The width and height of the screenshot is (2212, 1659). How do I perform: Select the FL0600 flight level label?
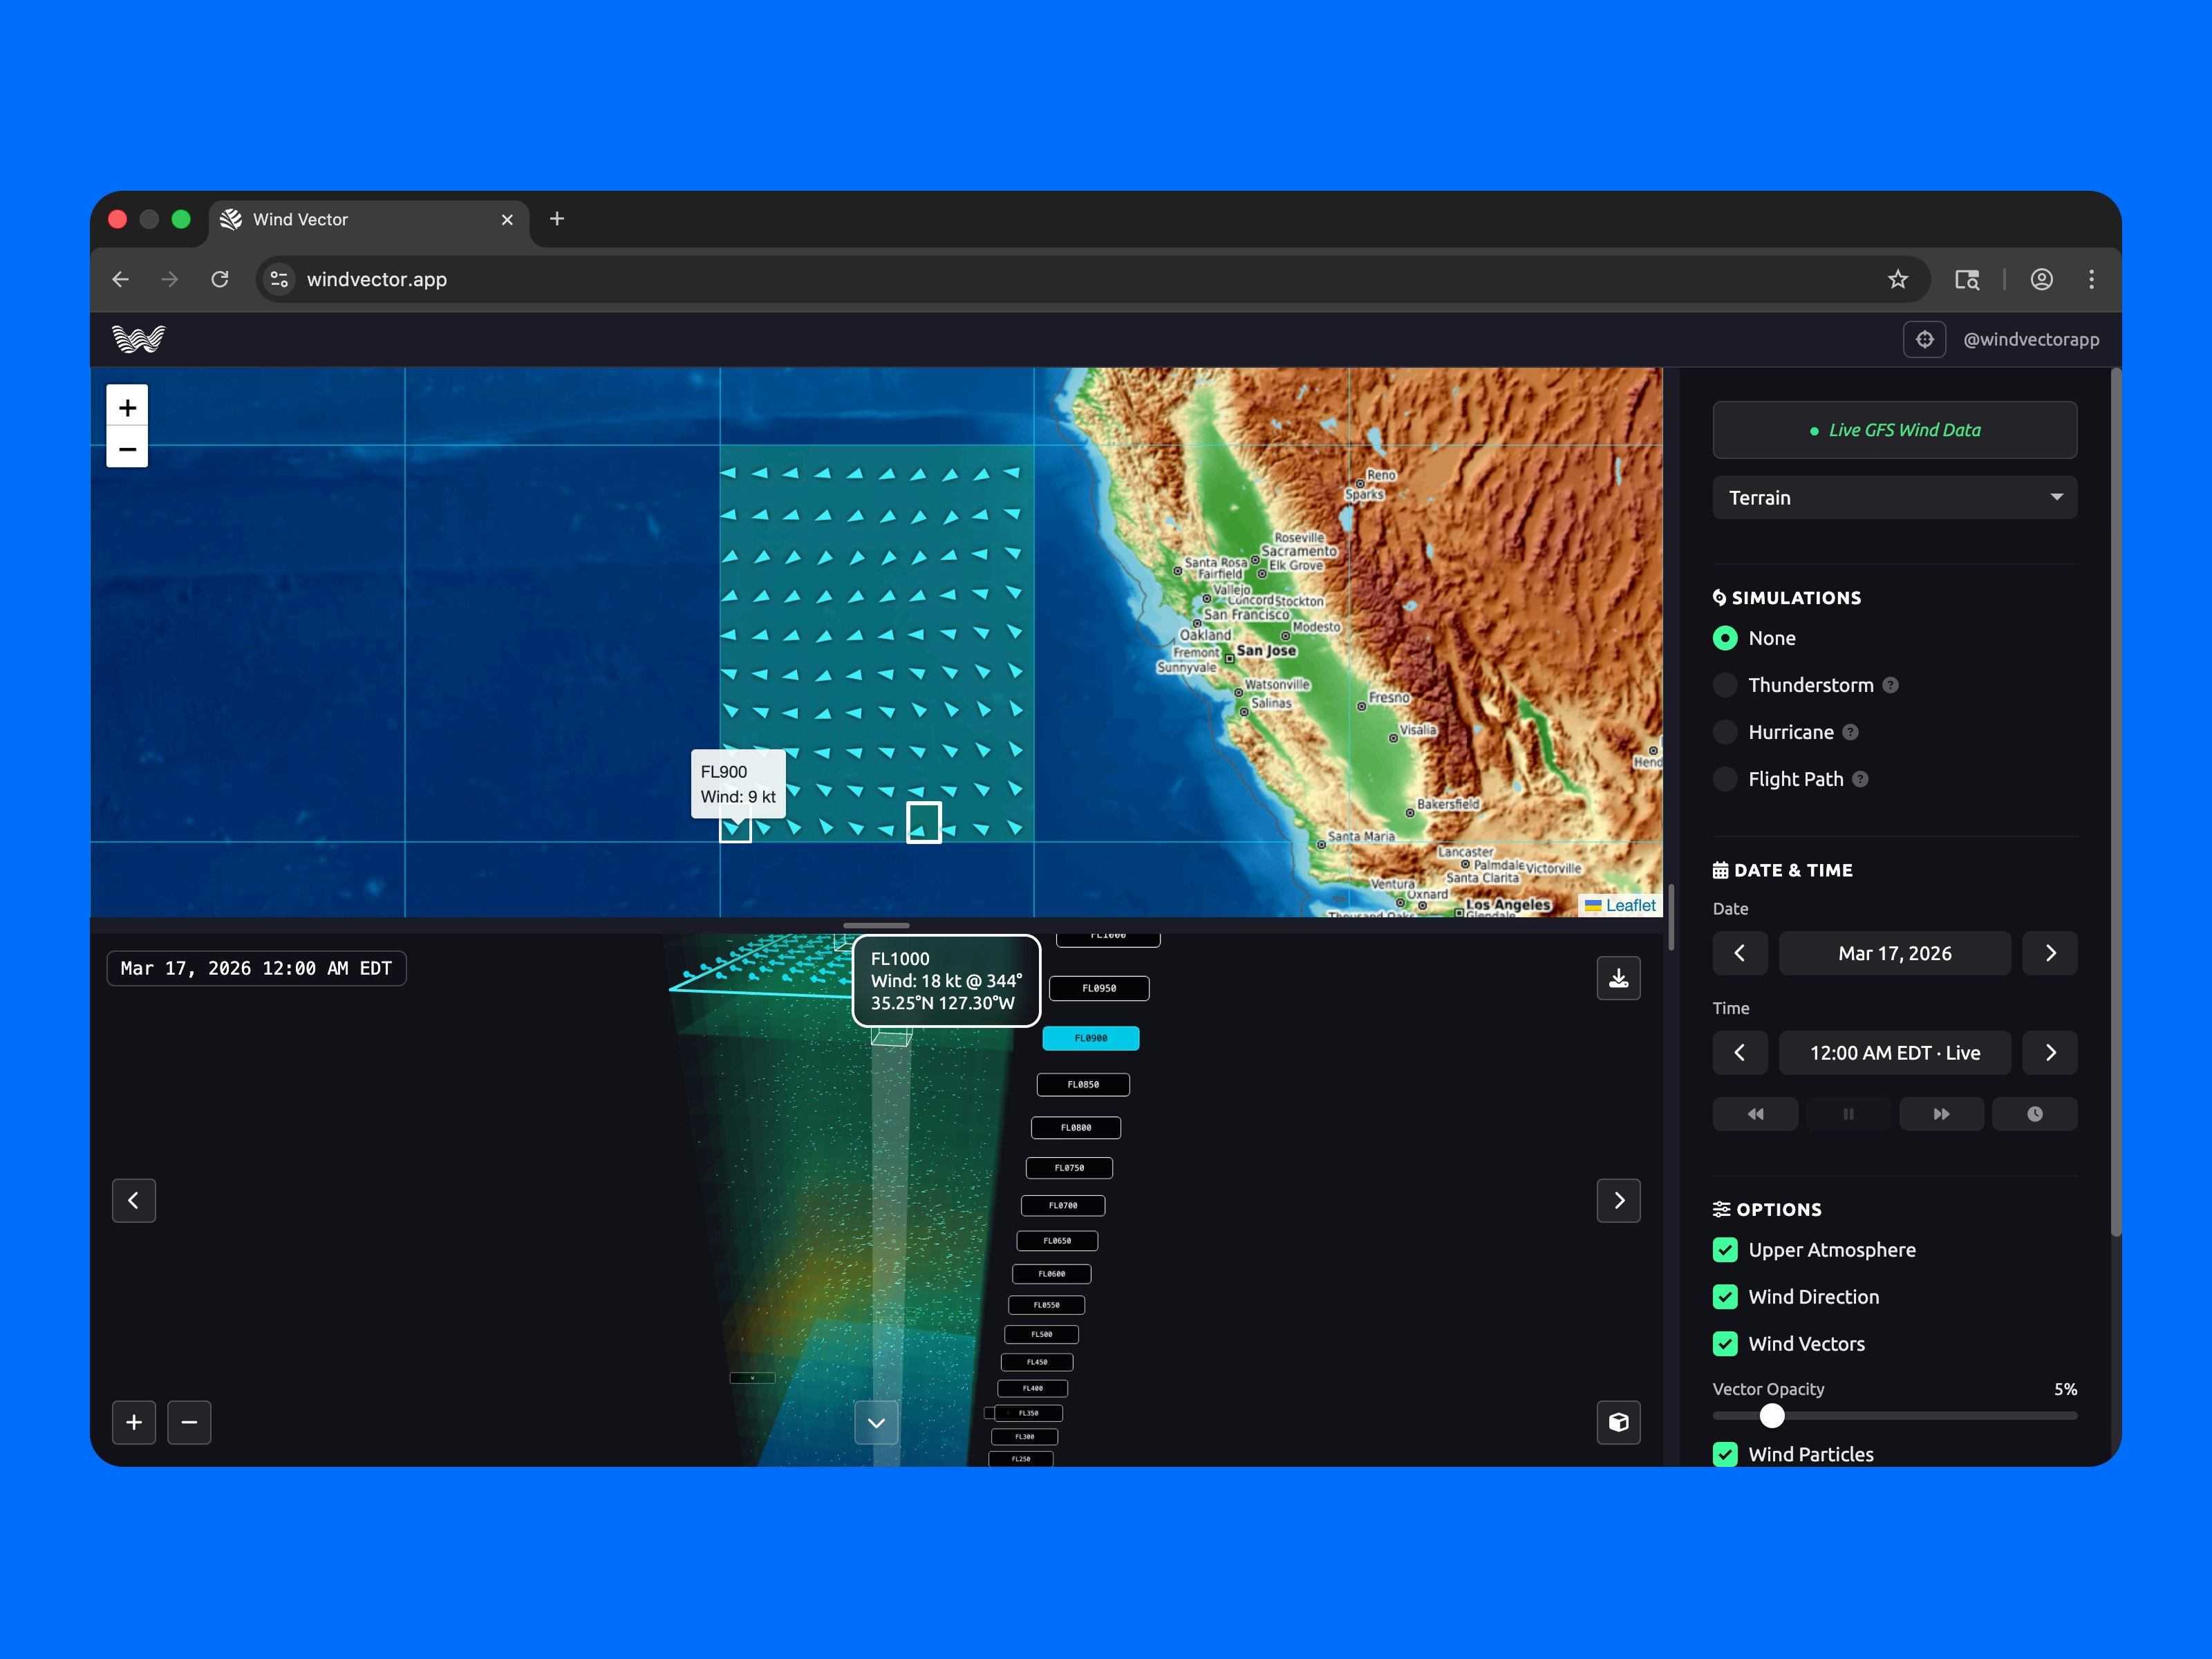1051,1274
